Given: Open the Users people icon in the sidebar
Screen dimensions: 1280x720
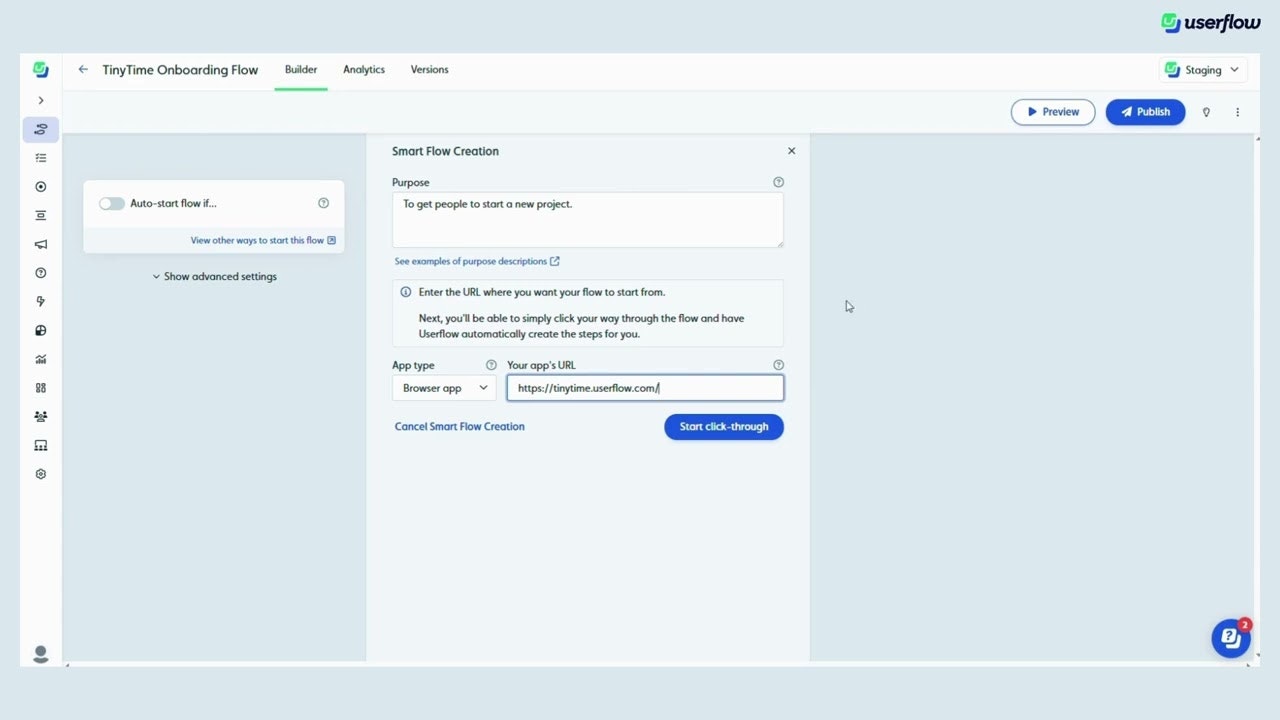Looking at the screenshot, I should (41, 417).
